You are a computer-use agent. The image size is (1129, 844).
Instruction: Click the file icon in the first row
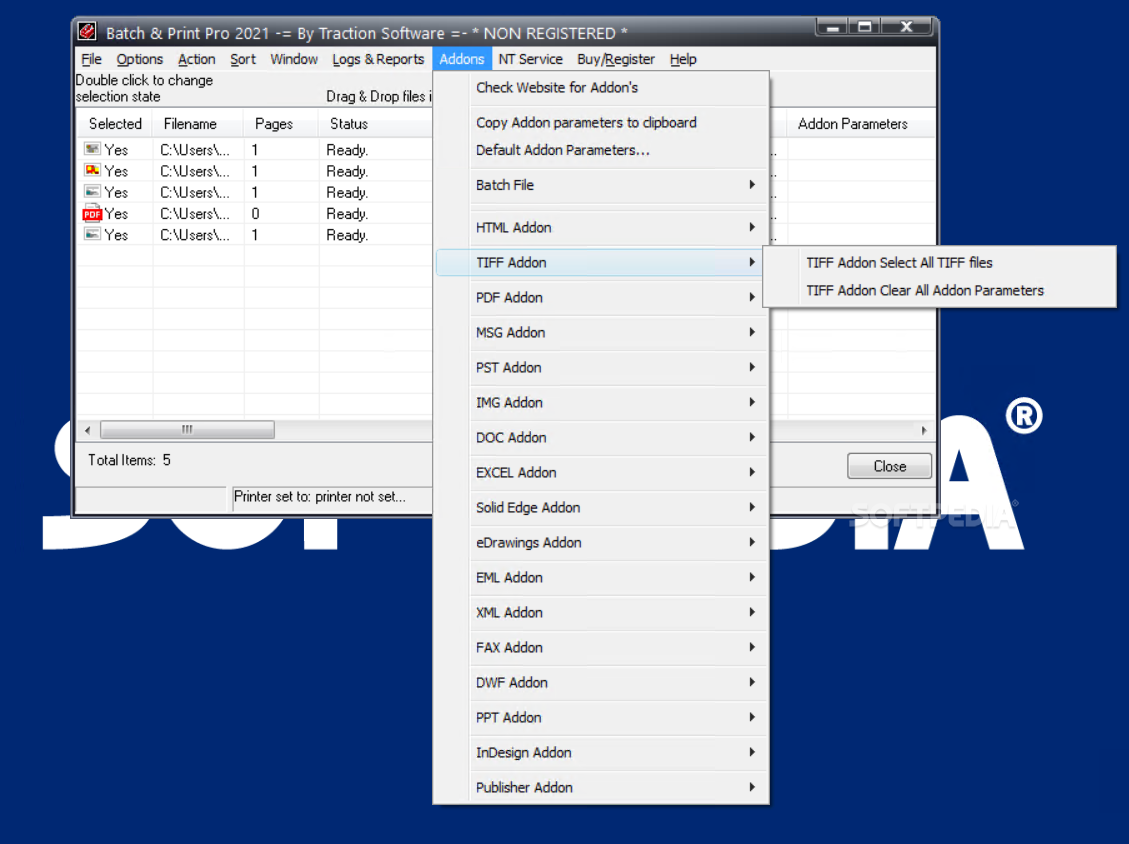click(92, 149)
